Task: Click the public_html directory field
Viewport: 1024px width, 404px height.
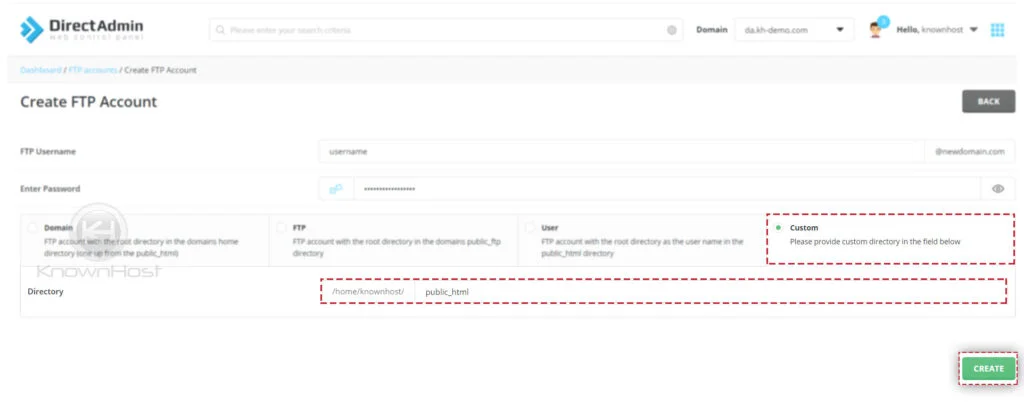Action: pos(708,292)
